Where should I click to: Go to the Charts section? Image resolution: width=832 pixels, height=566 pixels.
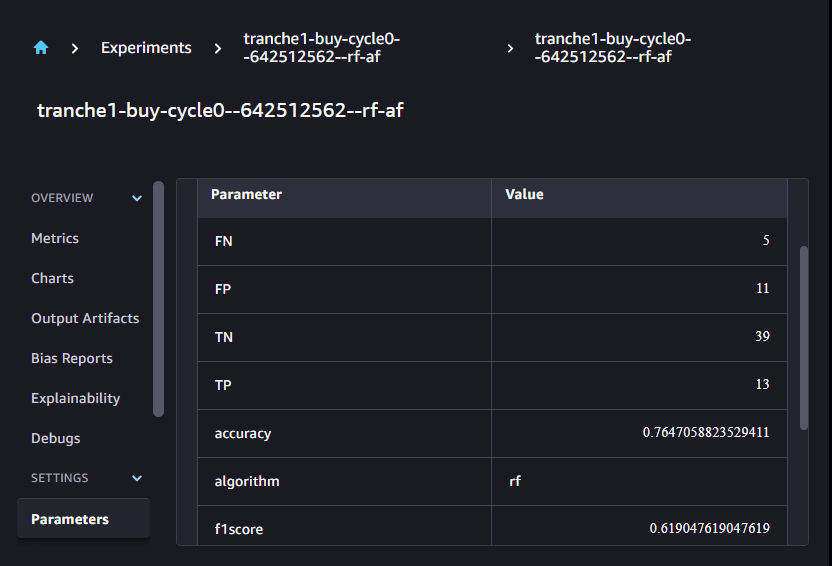tap(52, 278)
